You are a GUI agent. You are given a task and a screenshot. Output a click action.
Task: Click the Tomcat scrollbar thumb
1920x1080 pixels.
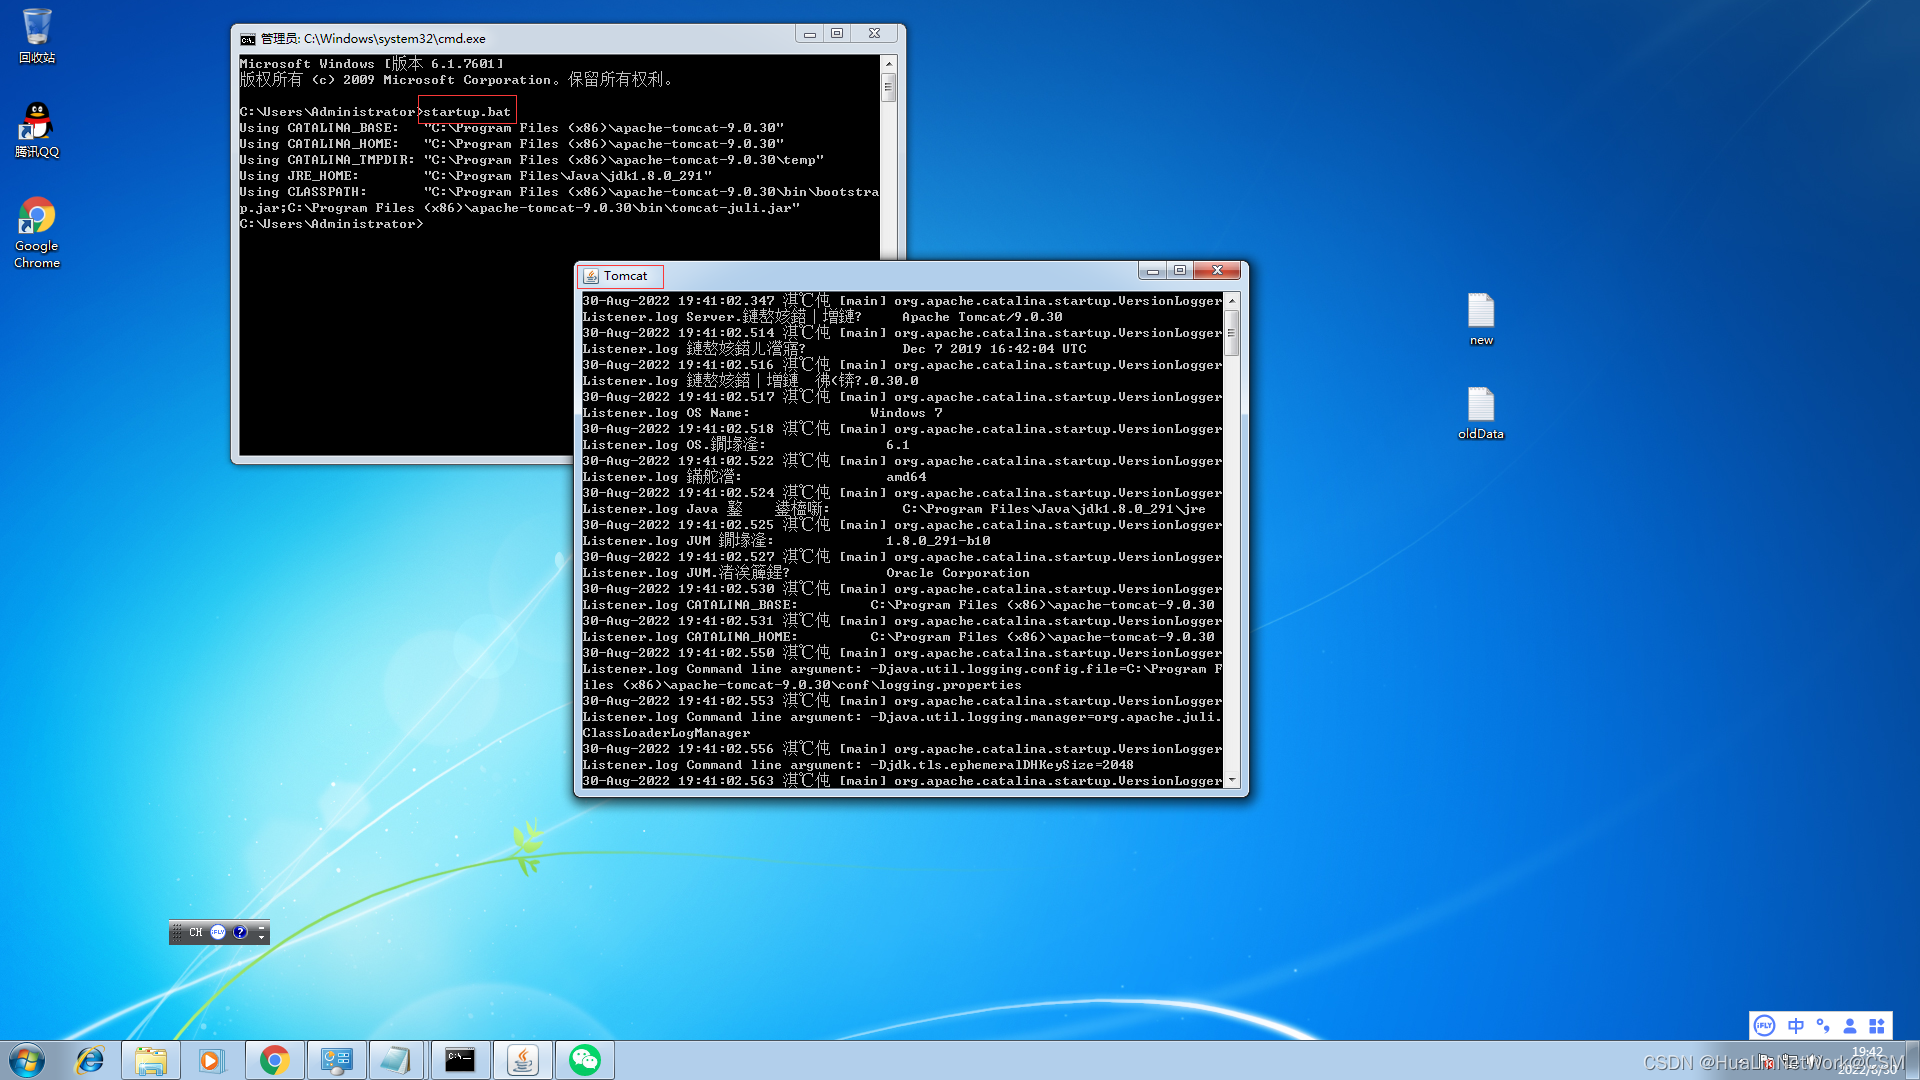(x=1232, y=333)
